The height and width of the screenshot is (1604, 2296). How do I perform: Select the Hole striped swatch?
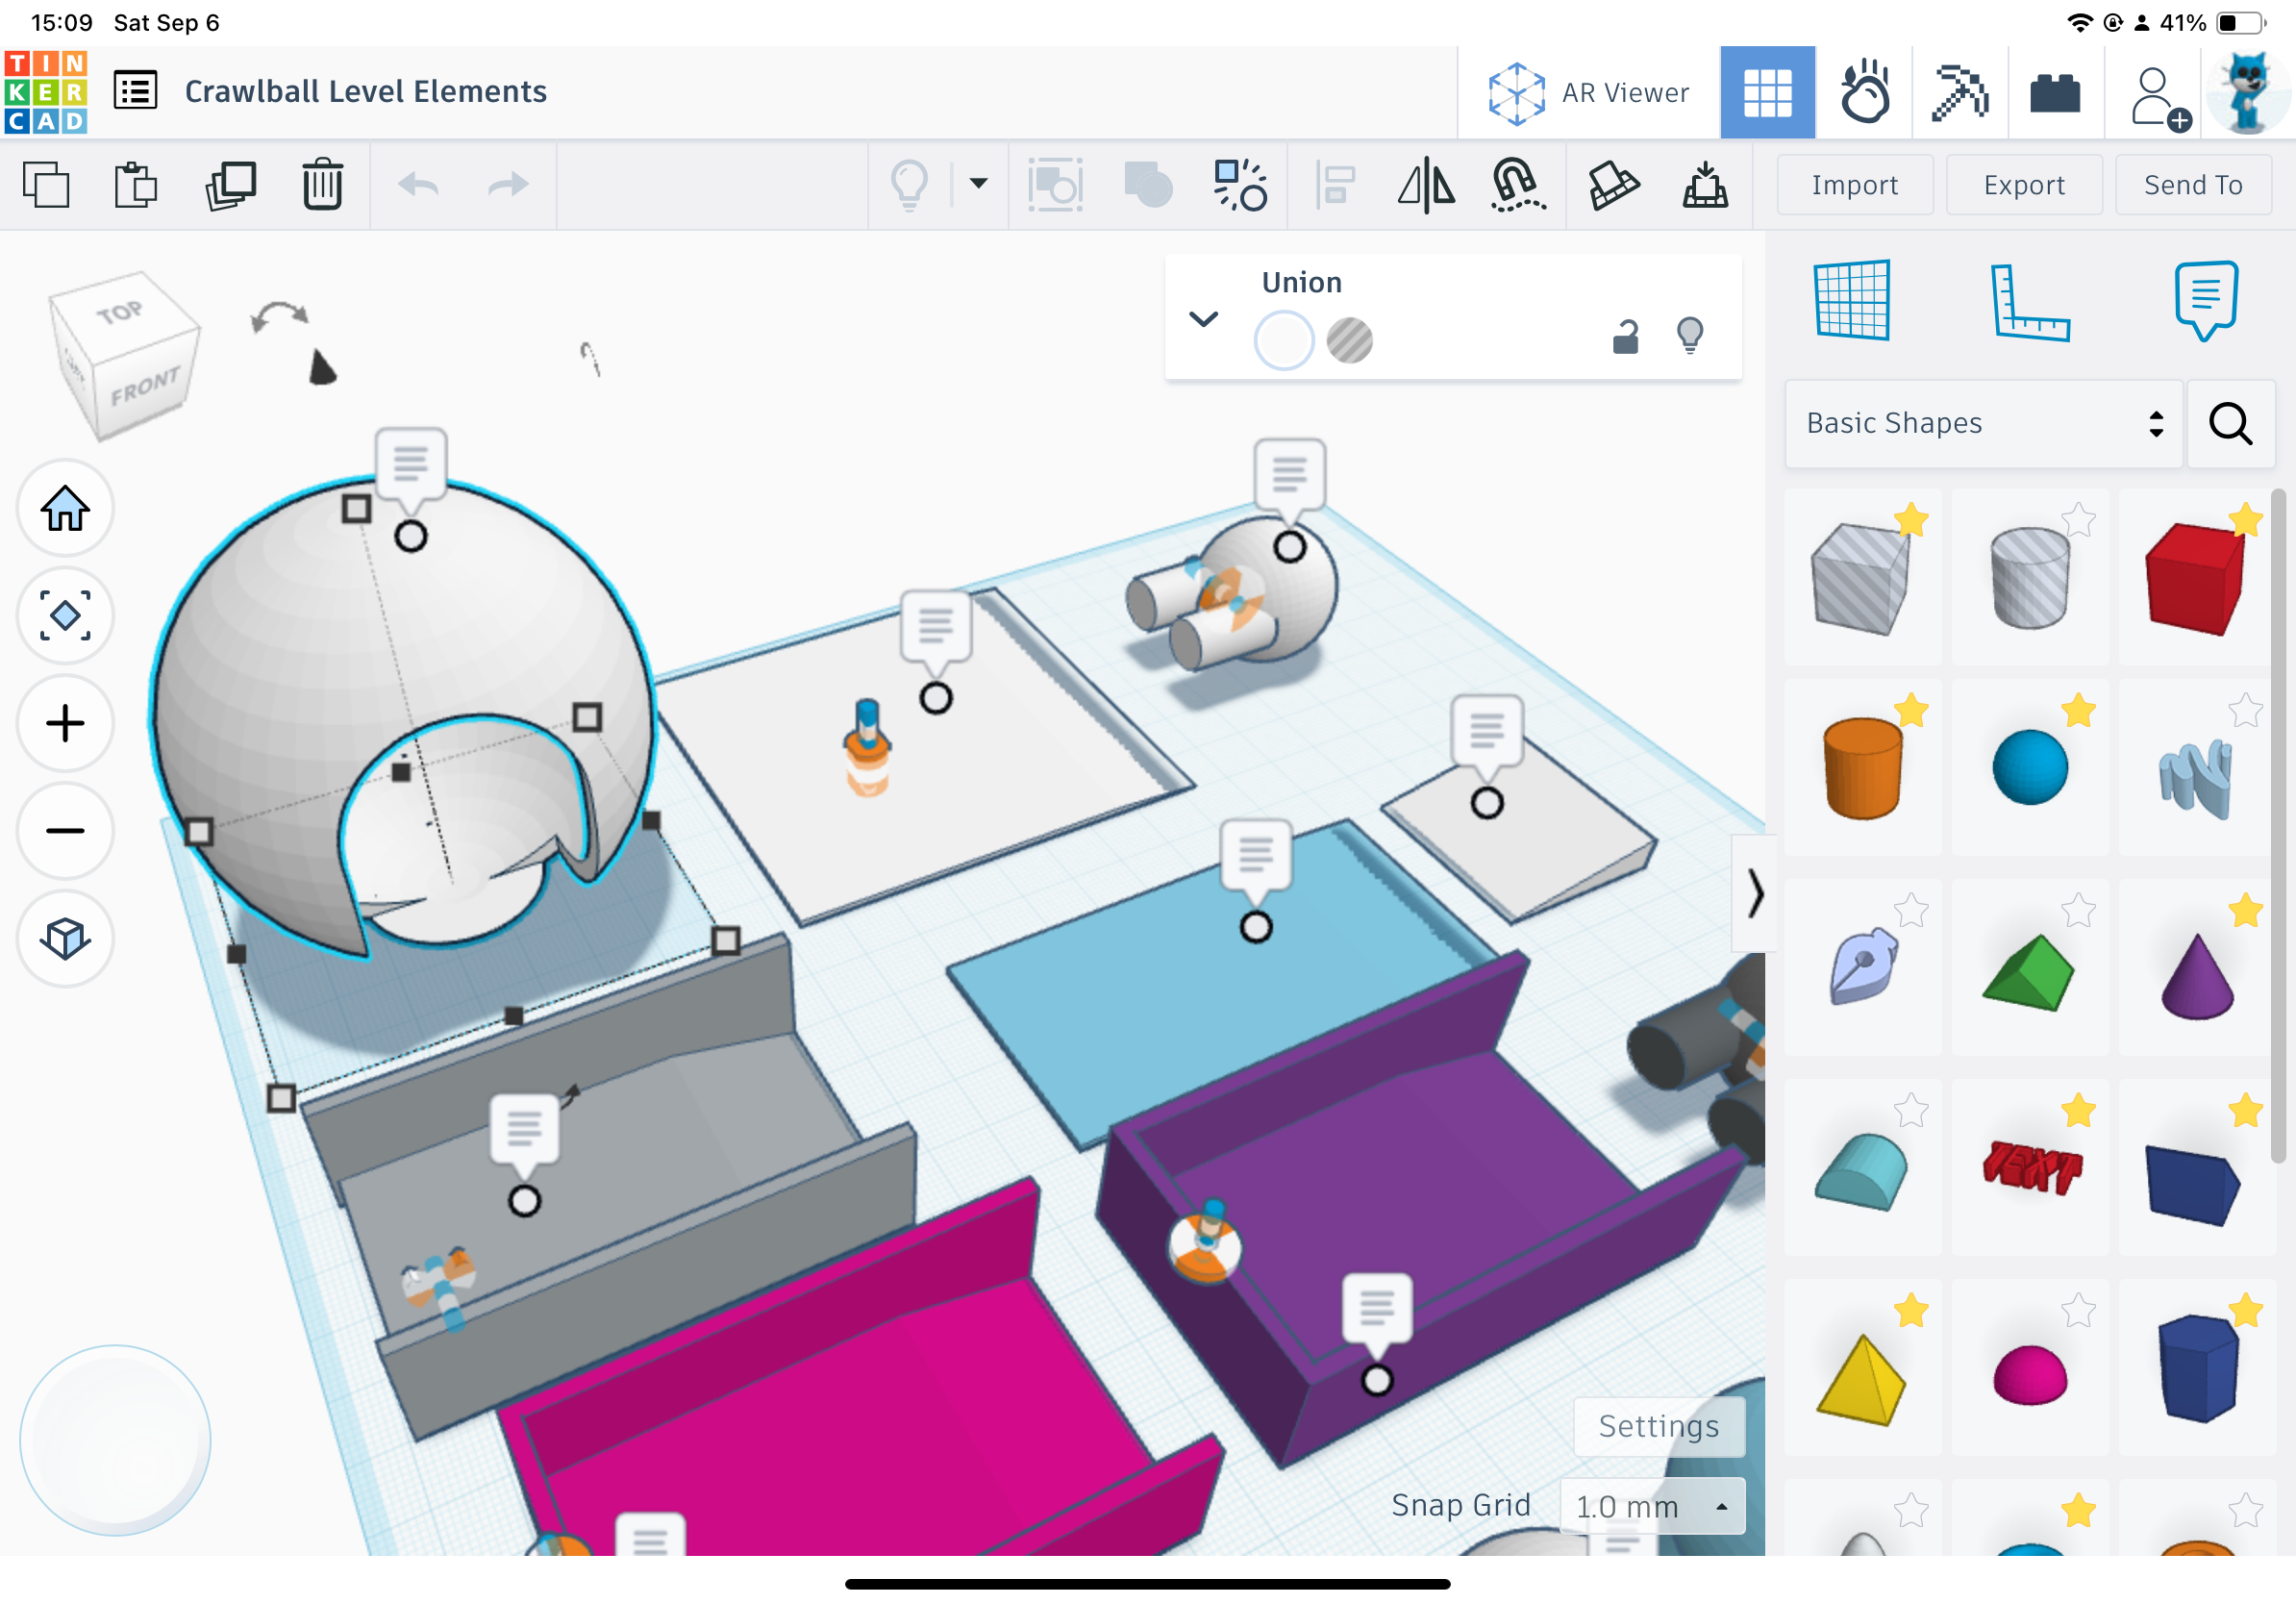(x=1349, y=340)
